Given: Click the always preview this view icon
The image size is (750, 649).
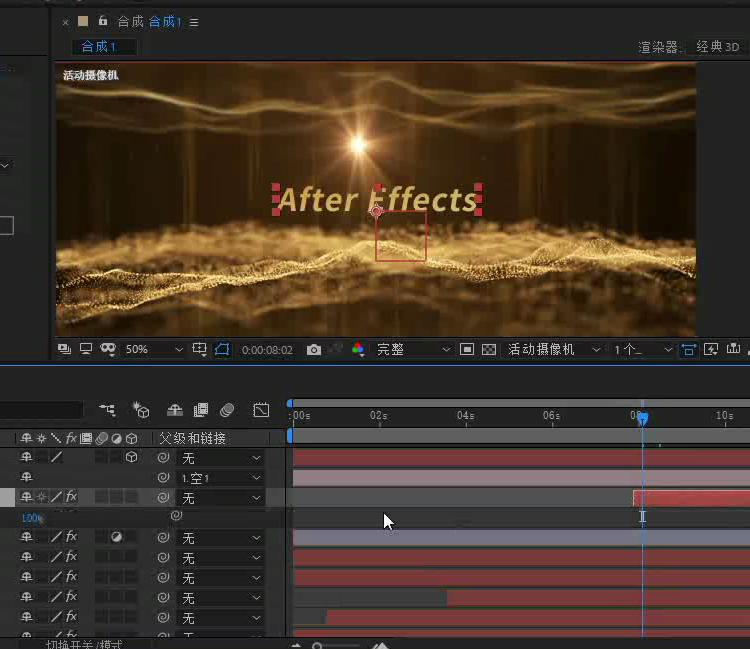Looking at the screenshot, I should pyautogui.click(x=64, y=349).
